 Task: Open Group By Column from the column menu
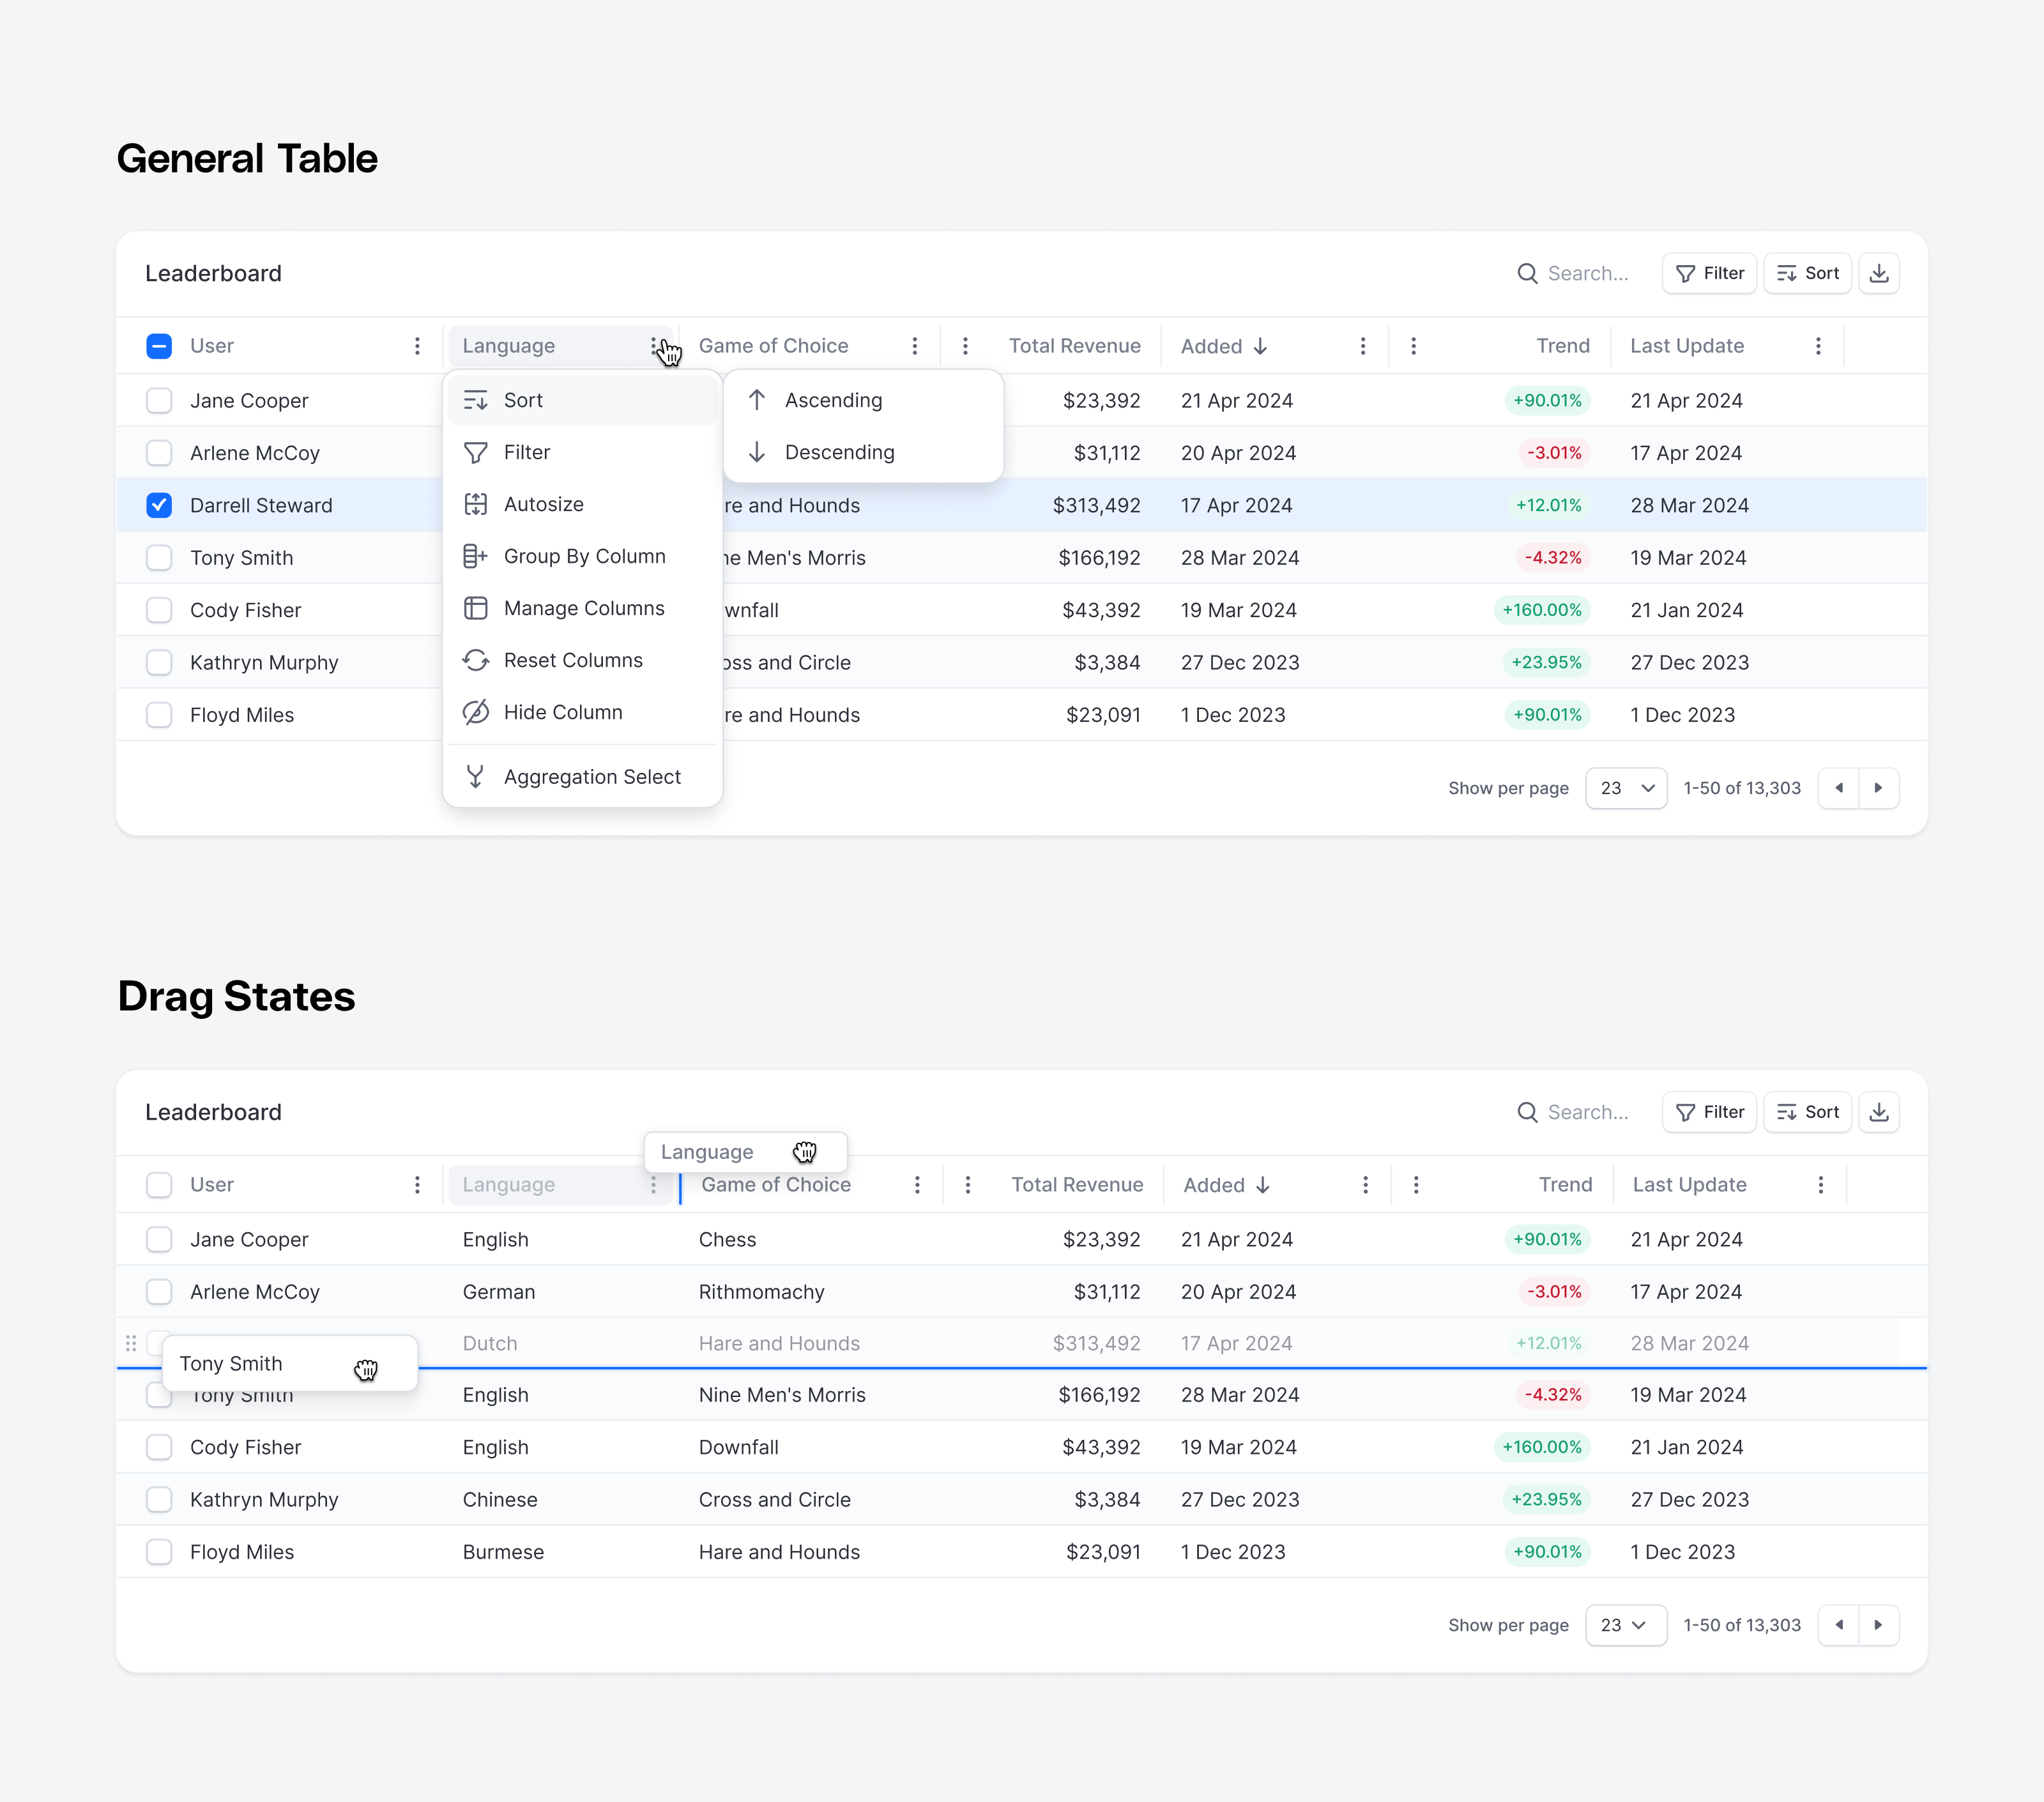pos(585,556)
